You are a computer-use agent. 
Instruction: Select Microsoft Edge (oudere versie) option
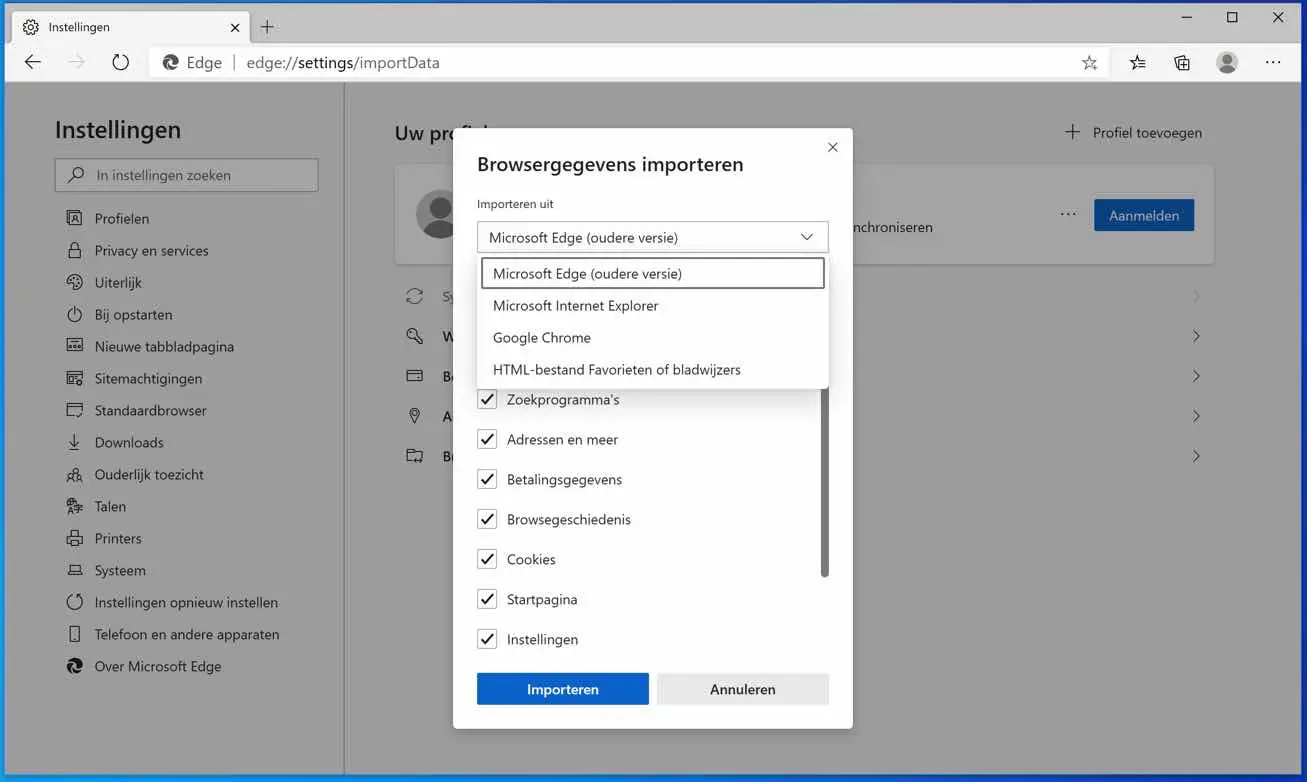(653, 273)
